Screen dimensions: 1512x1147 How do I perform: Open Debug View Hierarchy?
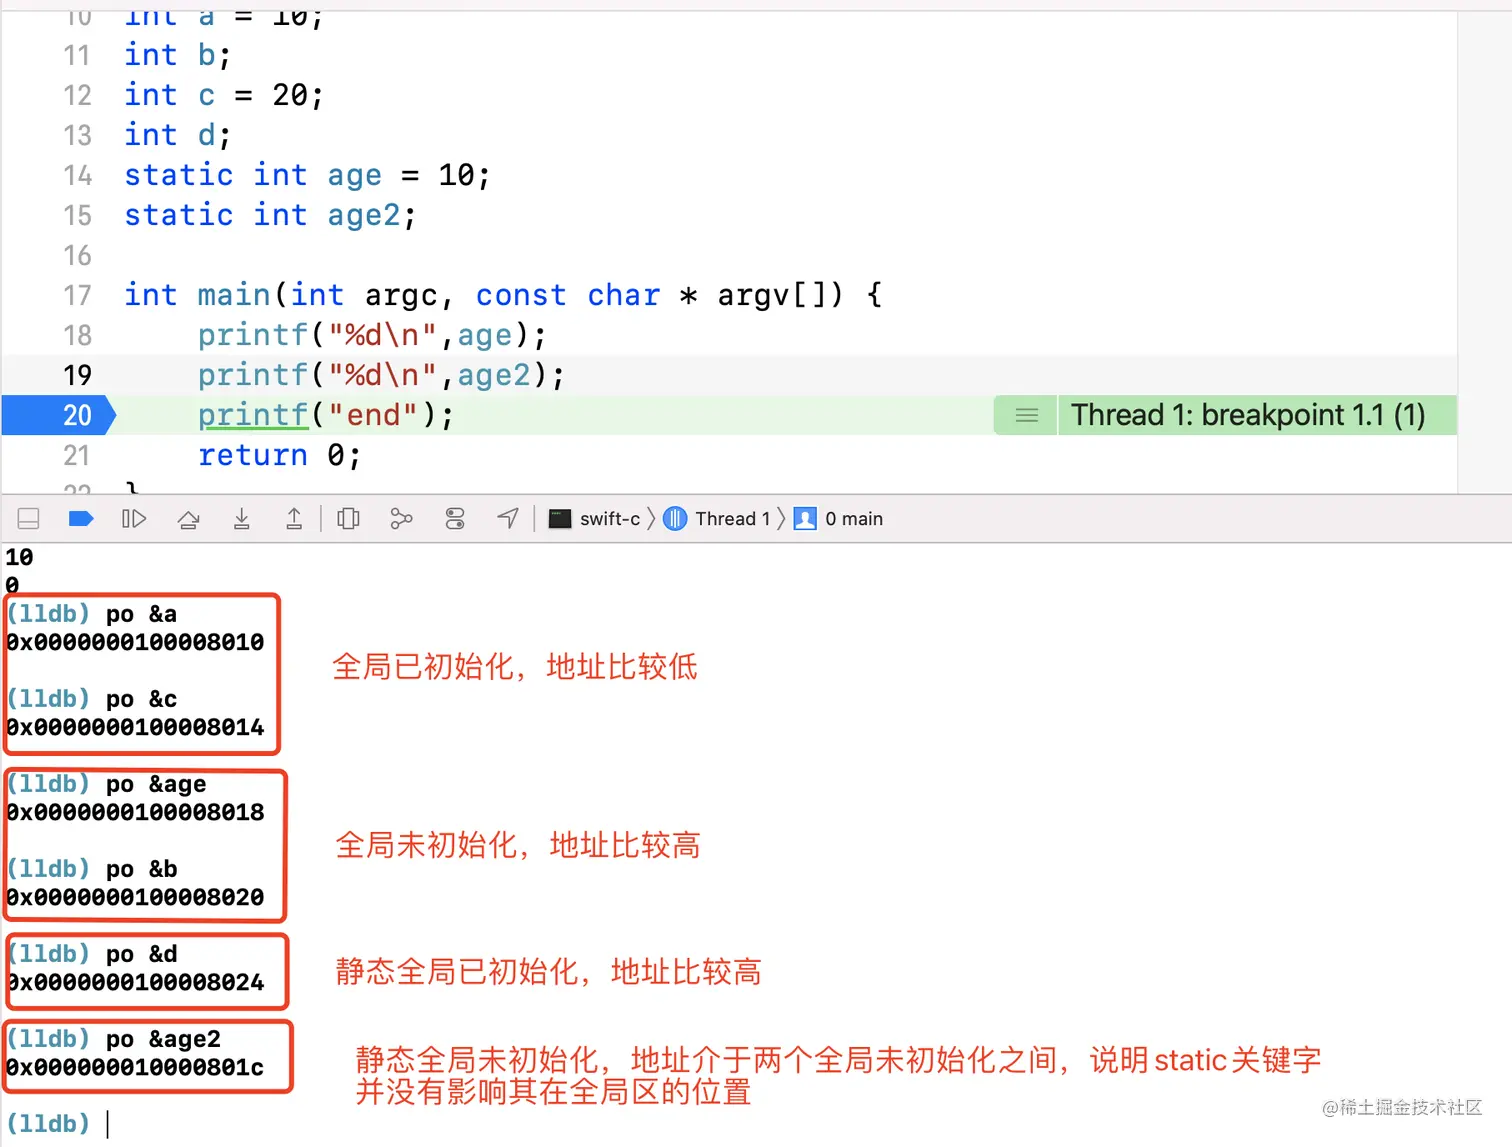click(348, 518)
